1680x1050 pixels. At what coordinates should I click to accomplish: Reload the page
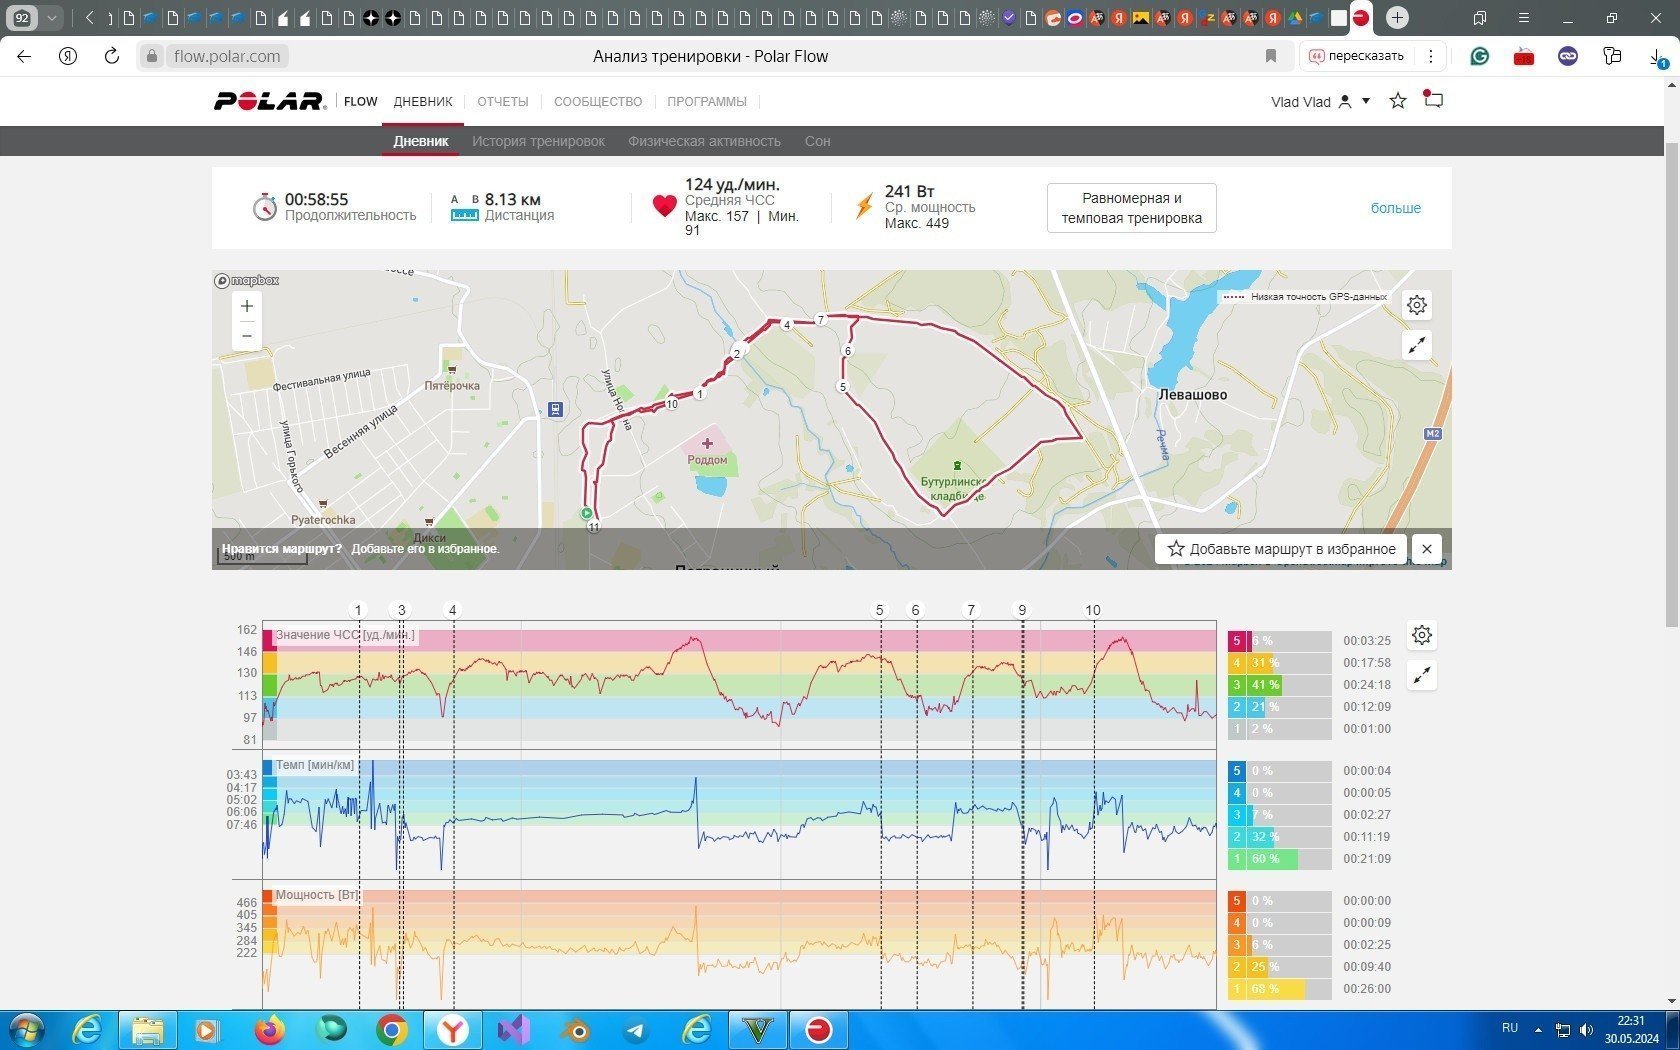pyautogui.click(x=112, y=56)
